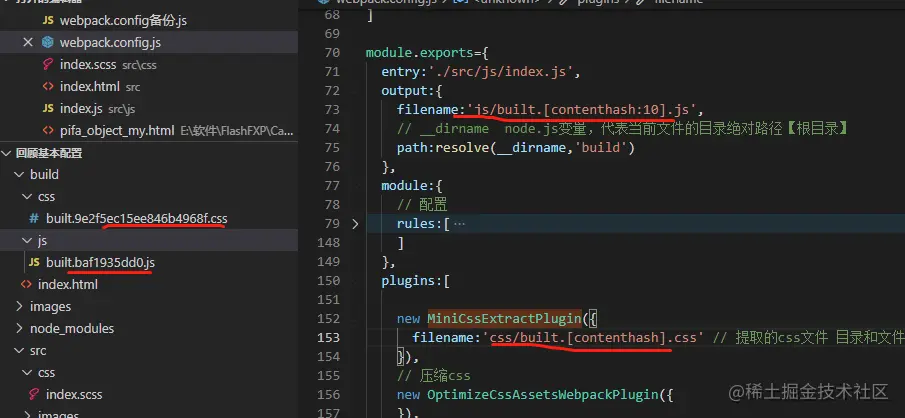Click MiniCssExtractPlugin on line 152
905x418 pixels.
tap(504, 318)
